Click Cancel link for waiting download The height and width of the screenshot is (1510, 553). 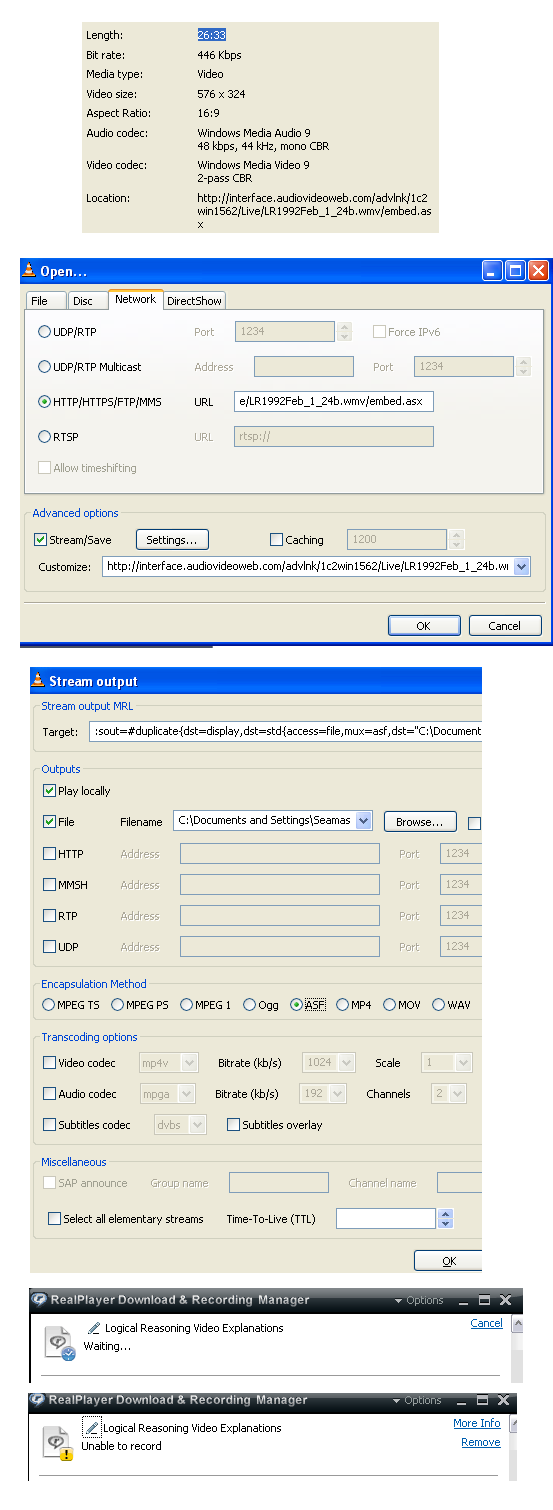(486, 1323)
